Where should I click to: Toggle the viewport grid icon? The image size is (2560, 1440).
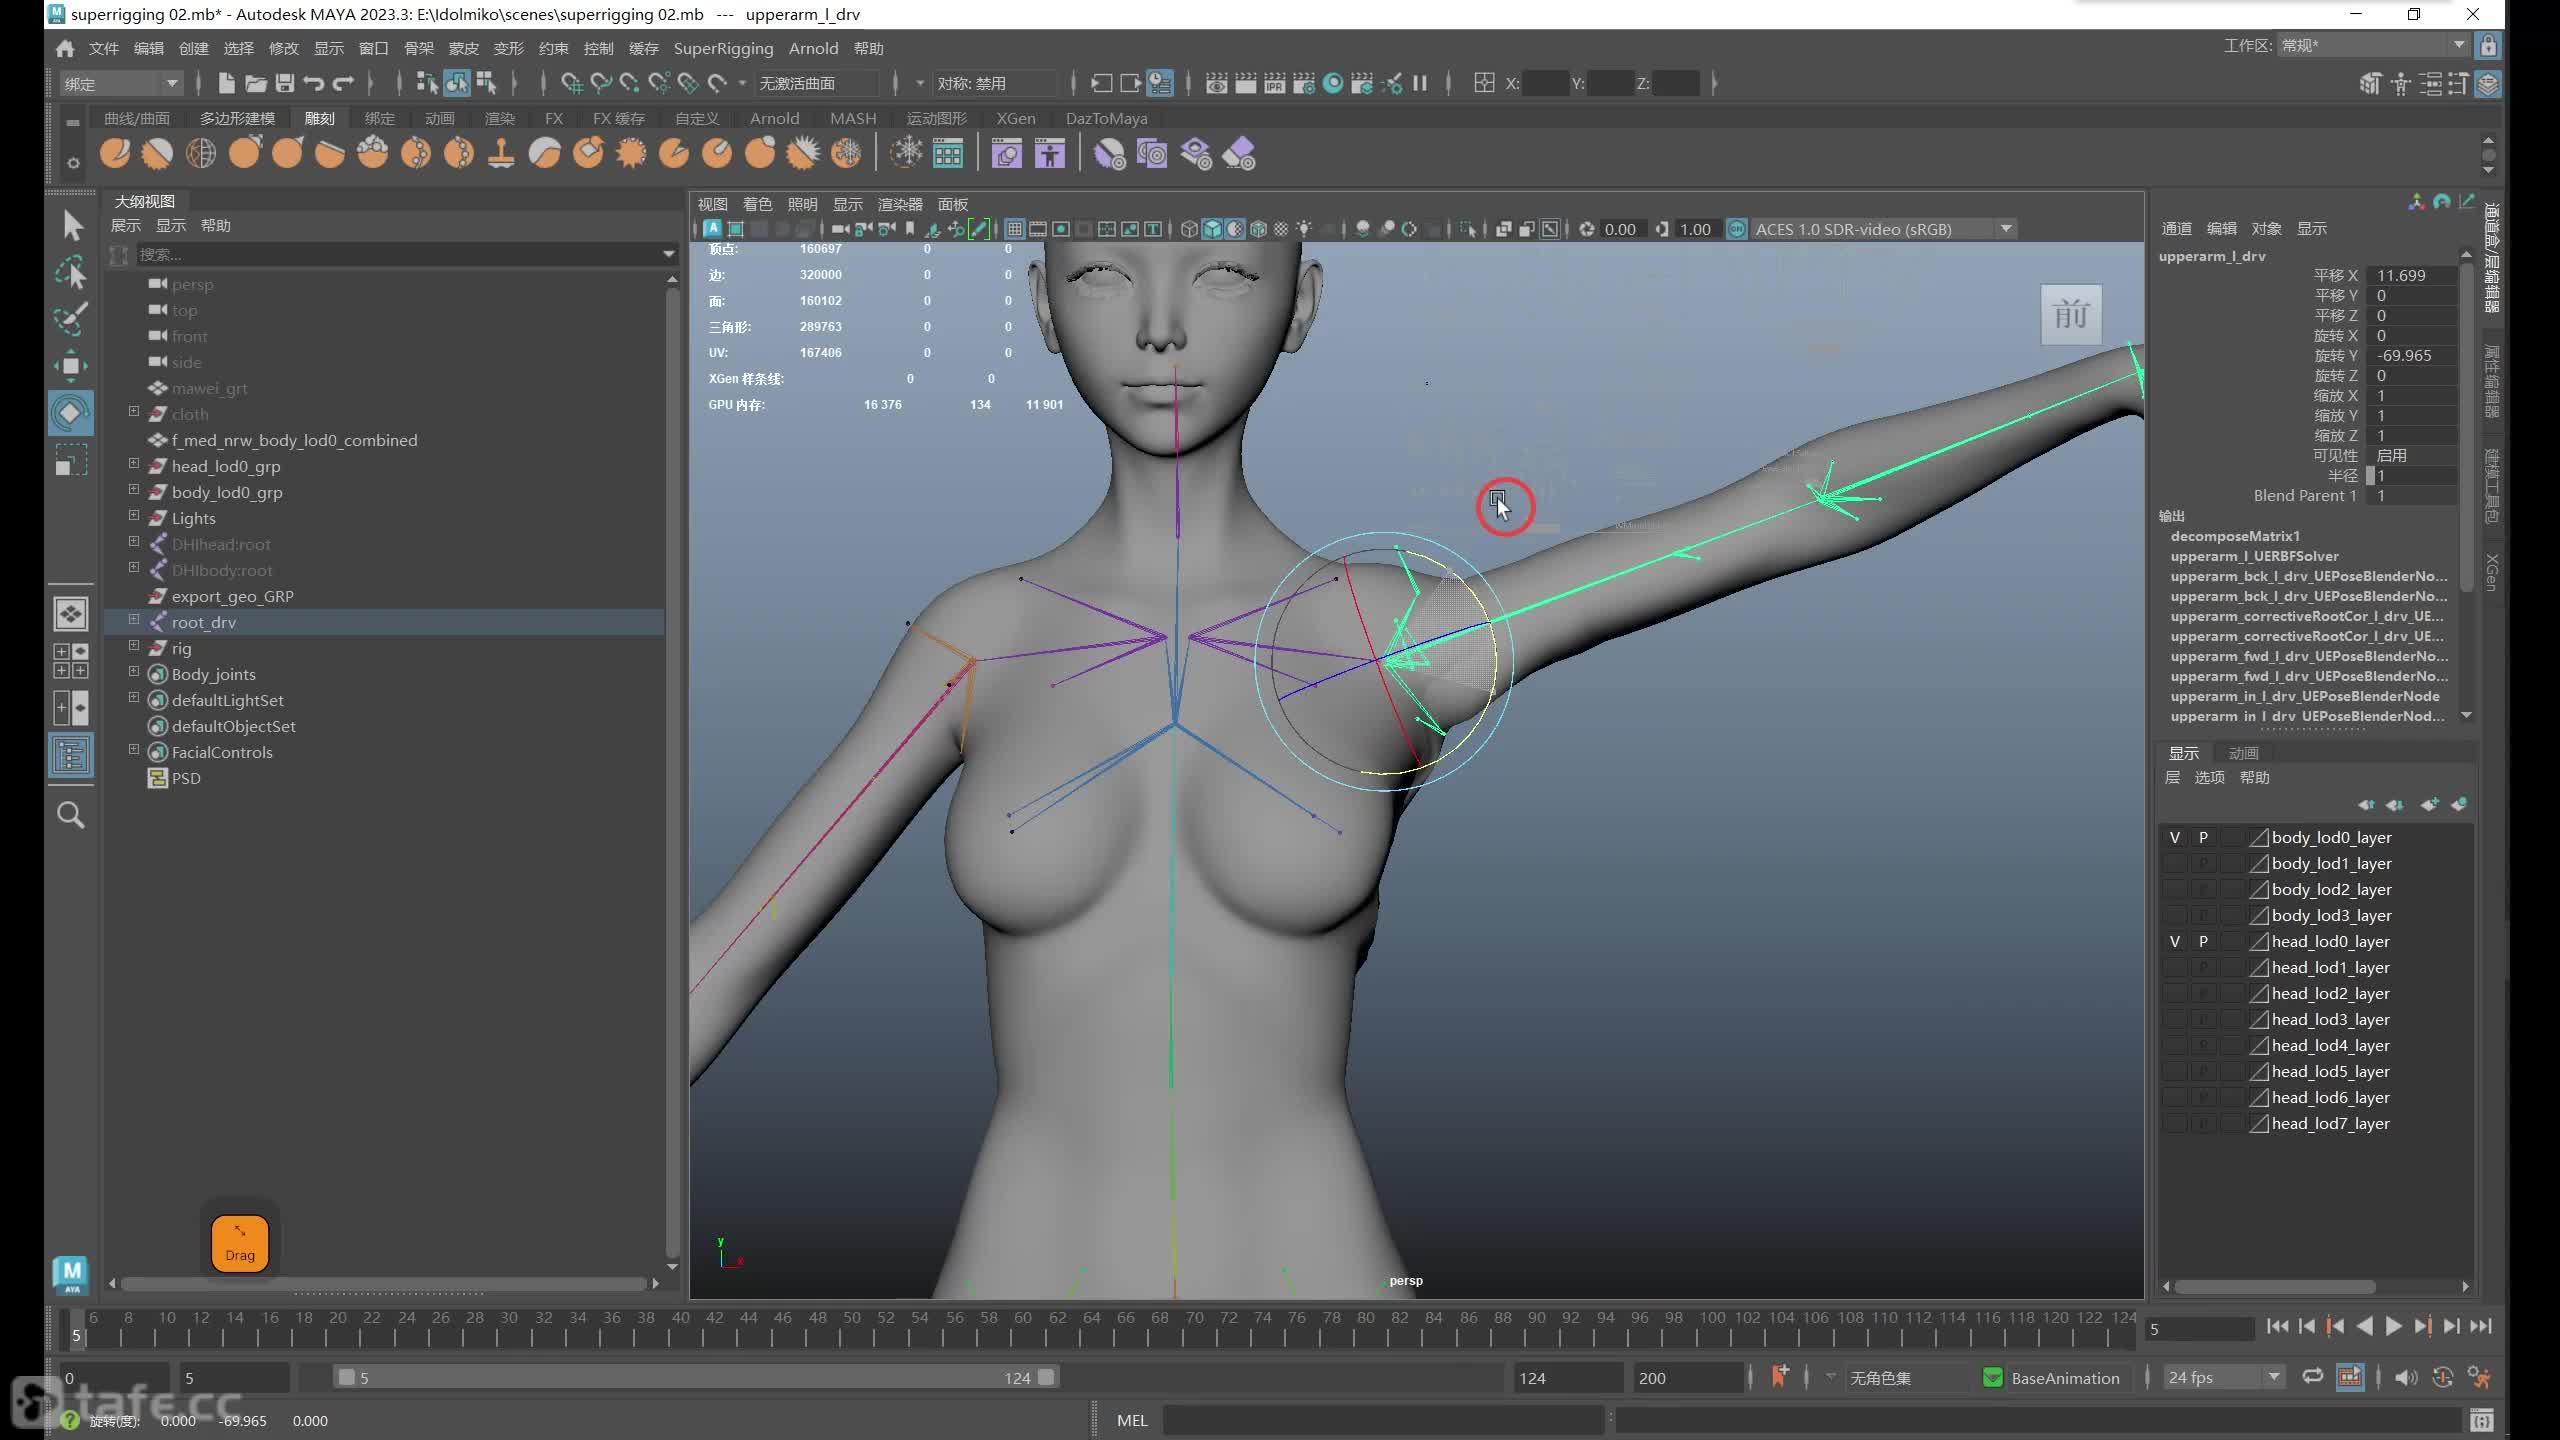(1015, 229)
